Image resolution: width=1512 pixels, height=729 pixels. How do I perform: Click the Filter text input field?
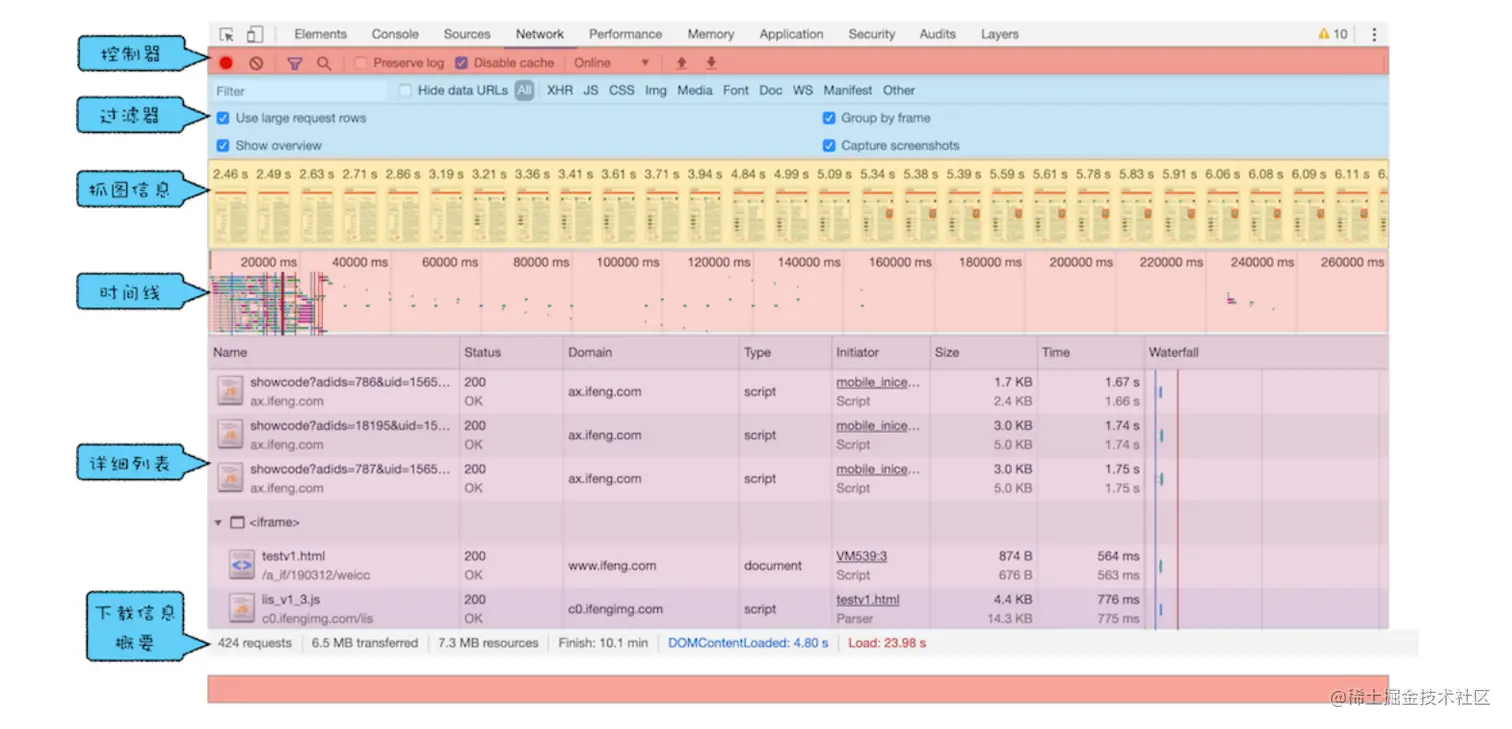pos(299,90)
